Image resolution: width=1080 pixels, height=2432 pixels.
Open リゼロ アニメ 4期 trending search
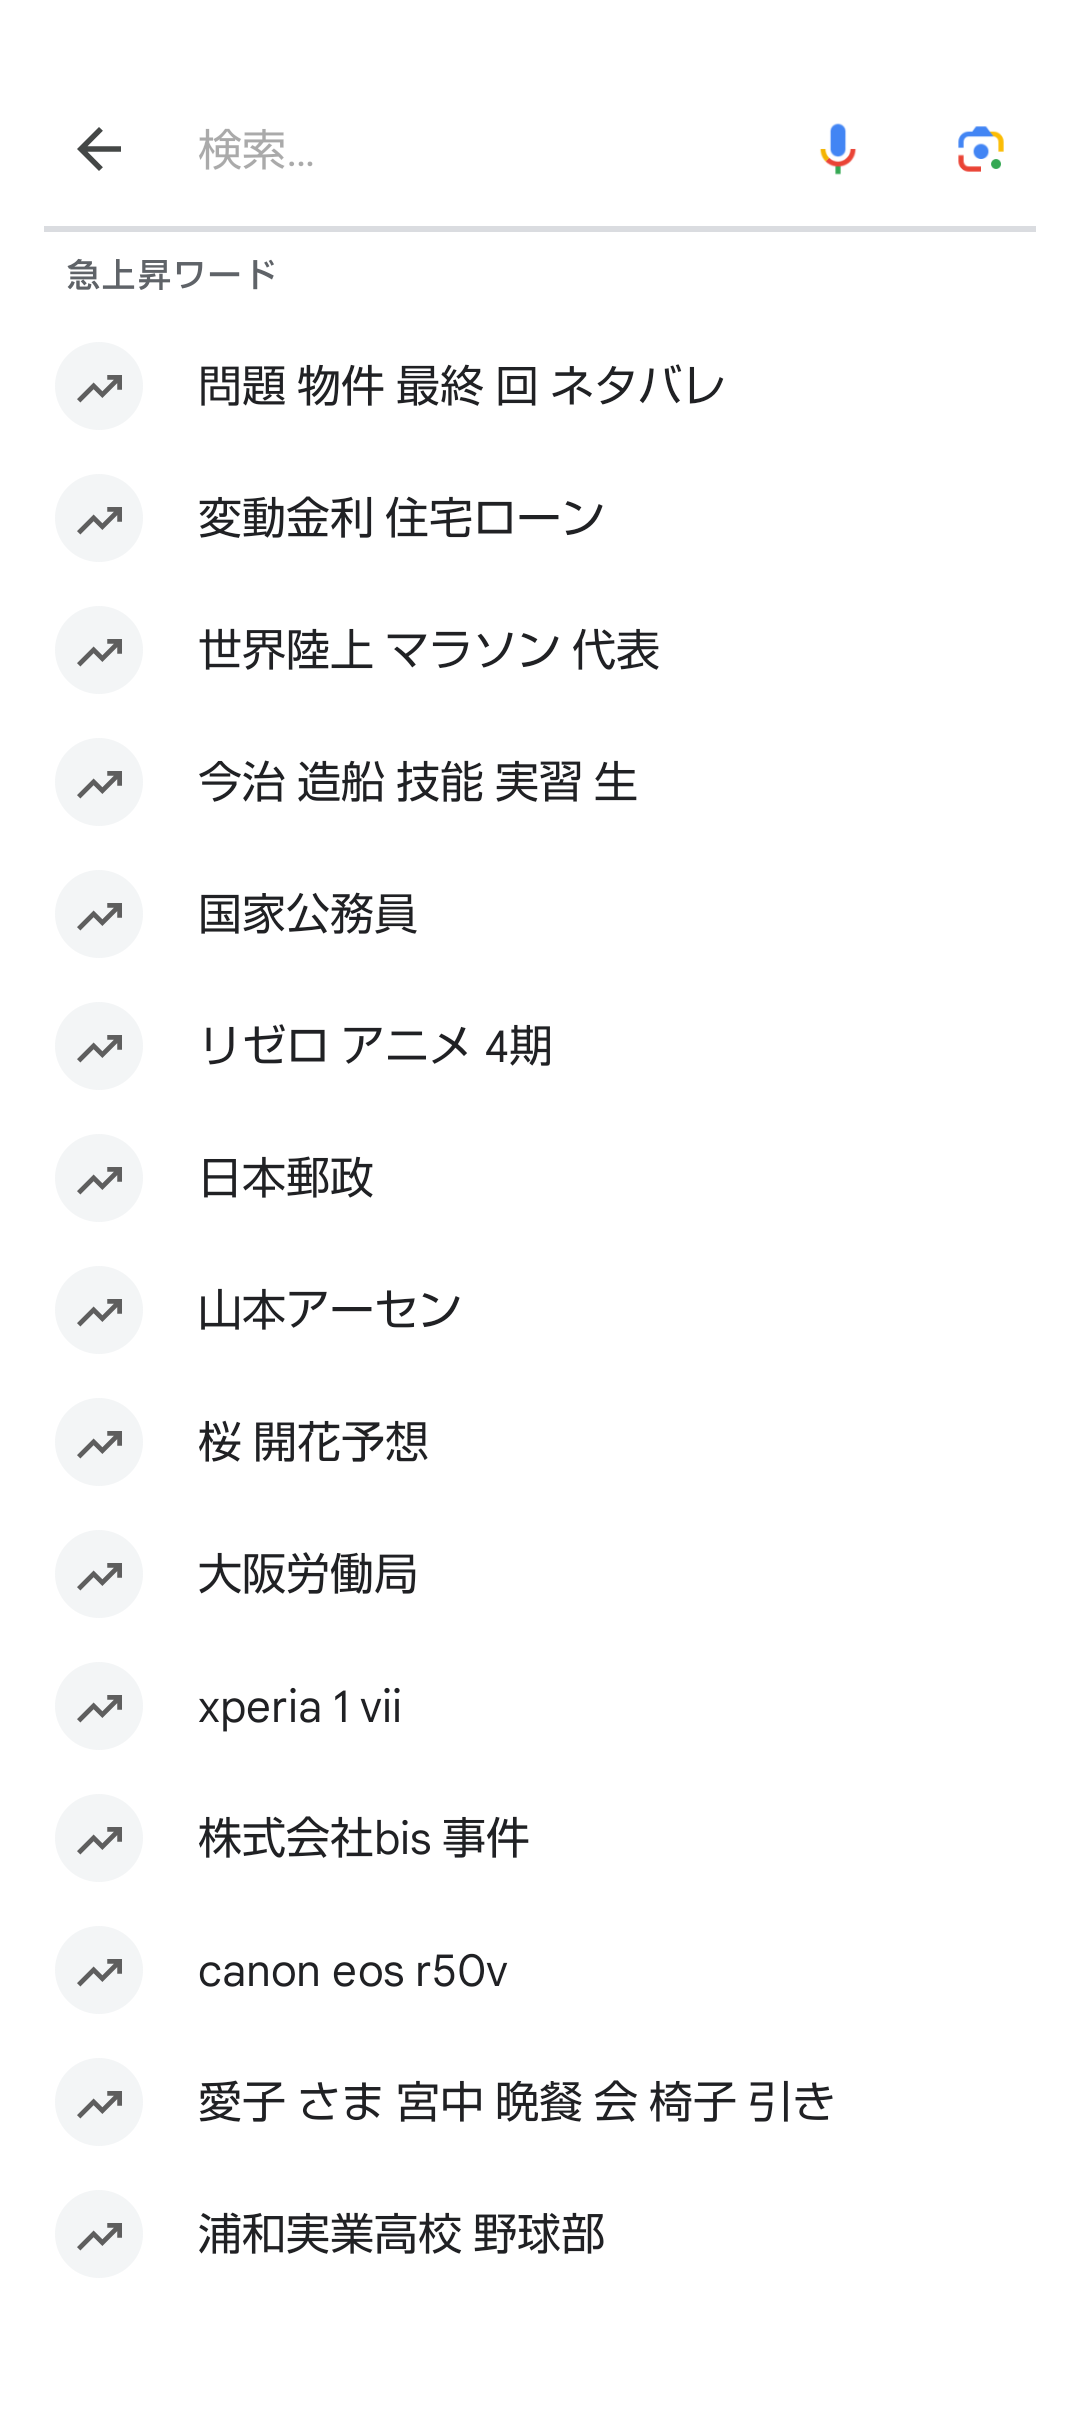coord(540,1046)
